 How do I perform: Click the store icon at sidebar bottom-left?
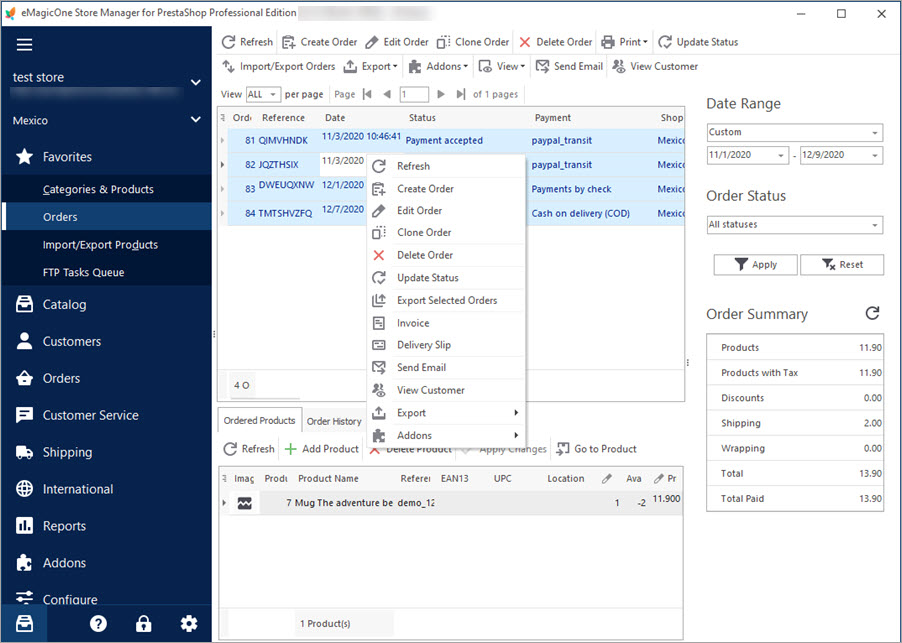pos(24,623)
